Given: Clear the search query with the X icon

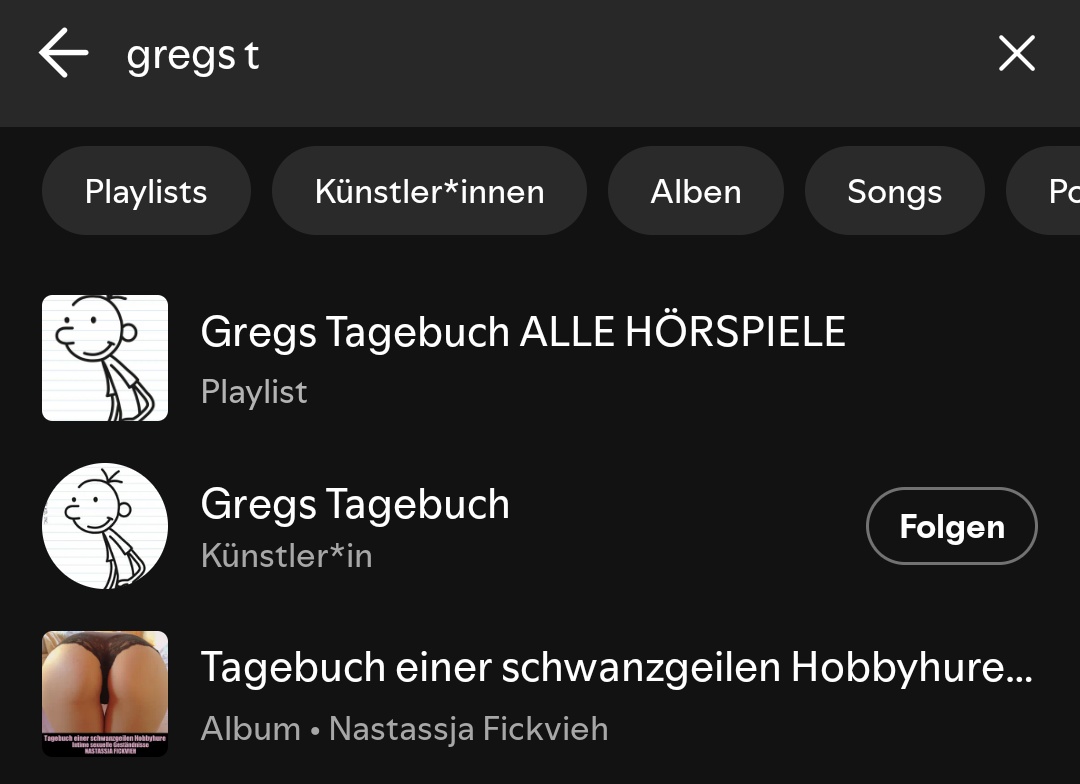Looking at the screenshot, I should [x=1016, y=54].
